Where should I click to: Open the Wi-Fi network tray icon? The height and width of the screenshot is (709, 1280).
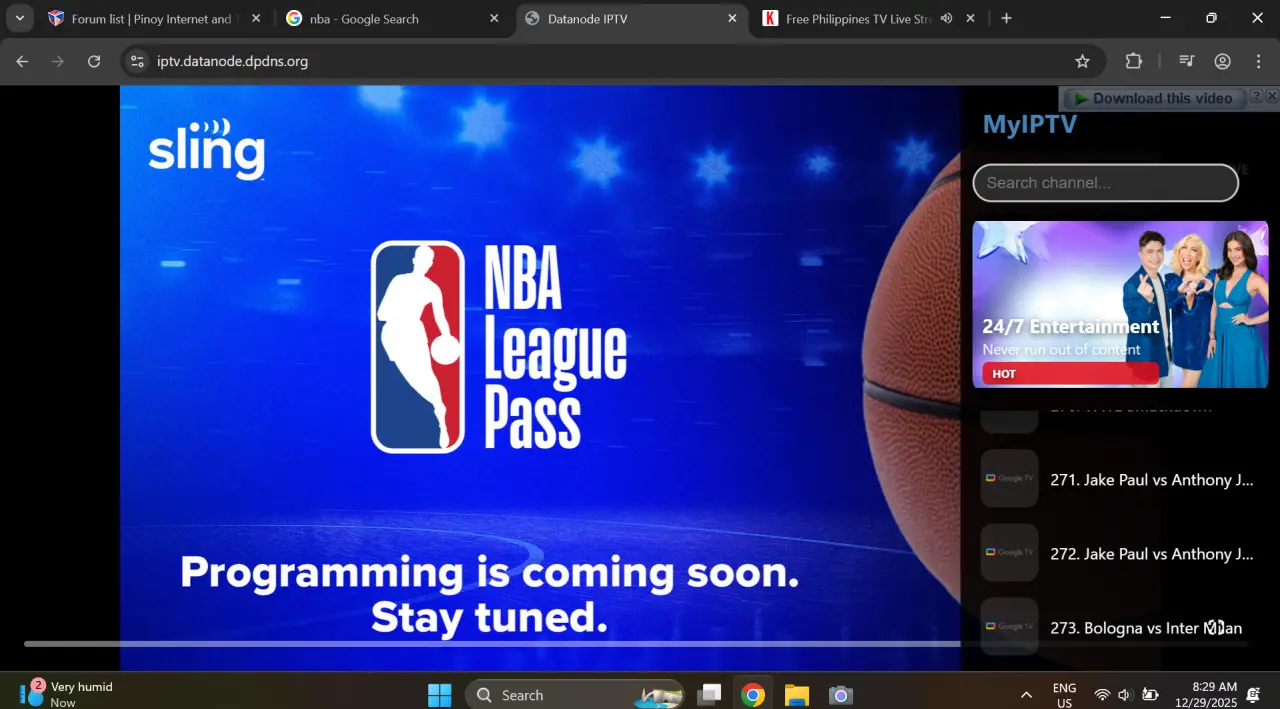pyautogui.click(x=1102, y=695)
